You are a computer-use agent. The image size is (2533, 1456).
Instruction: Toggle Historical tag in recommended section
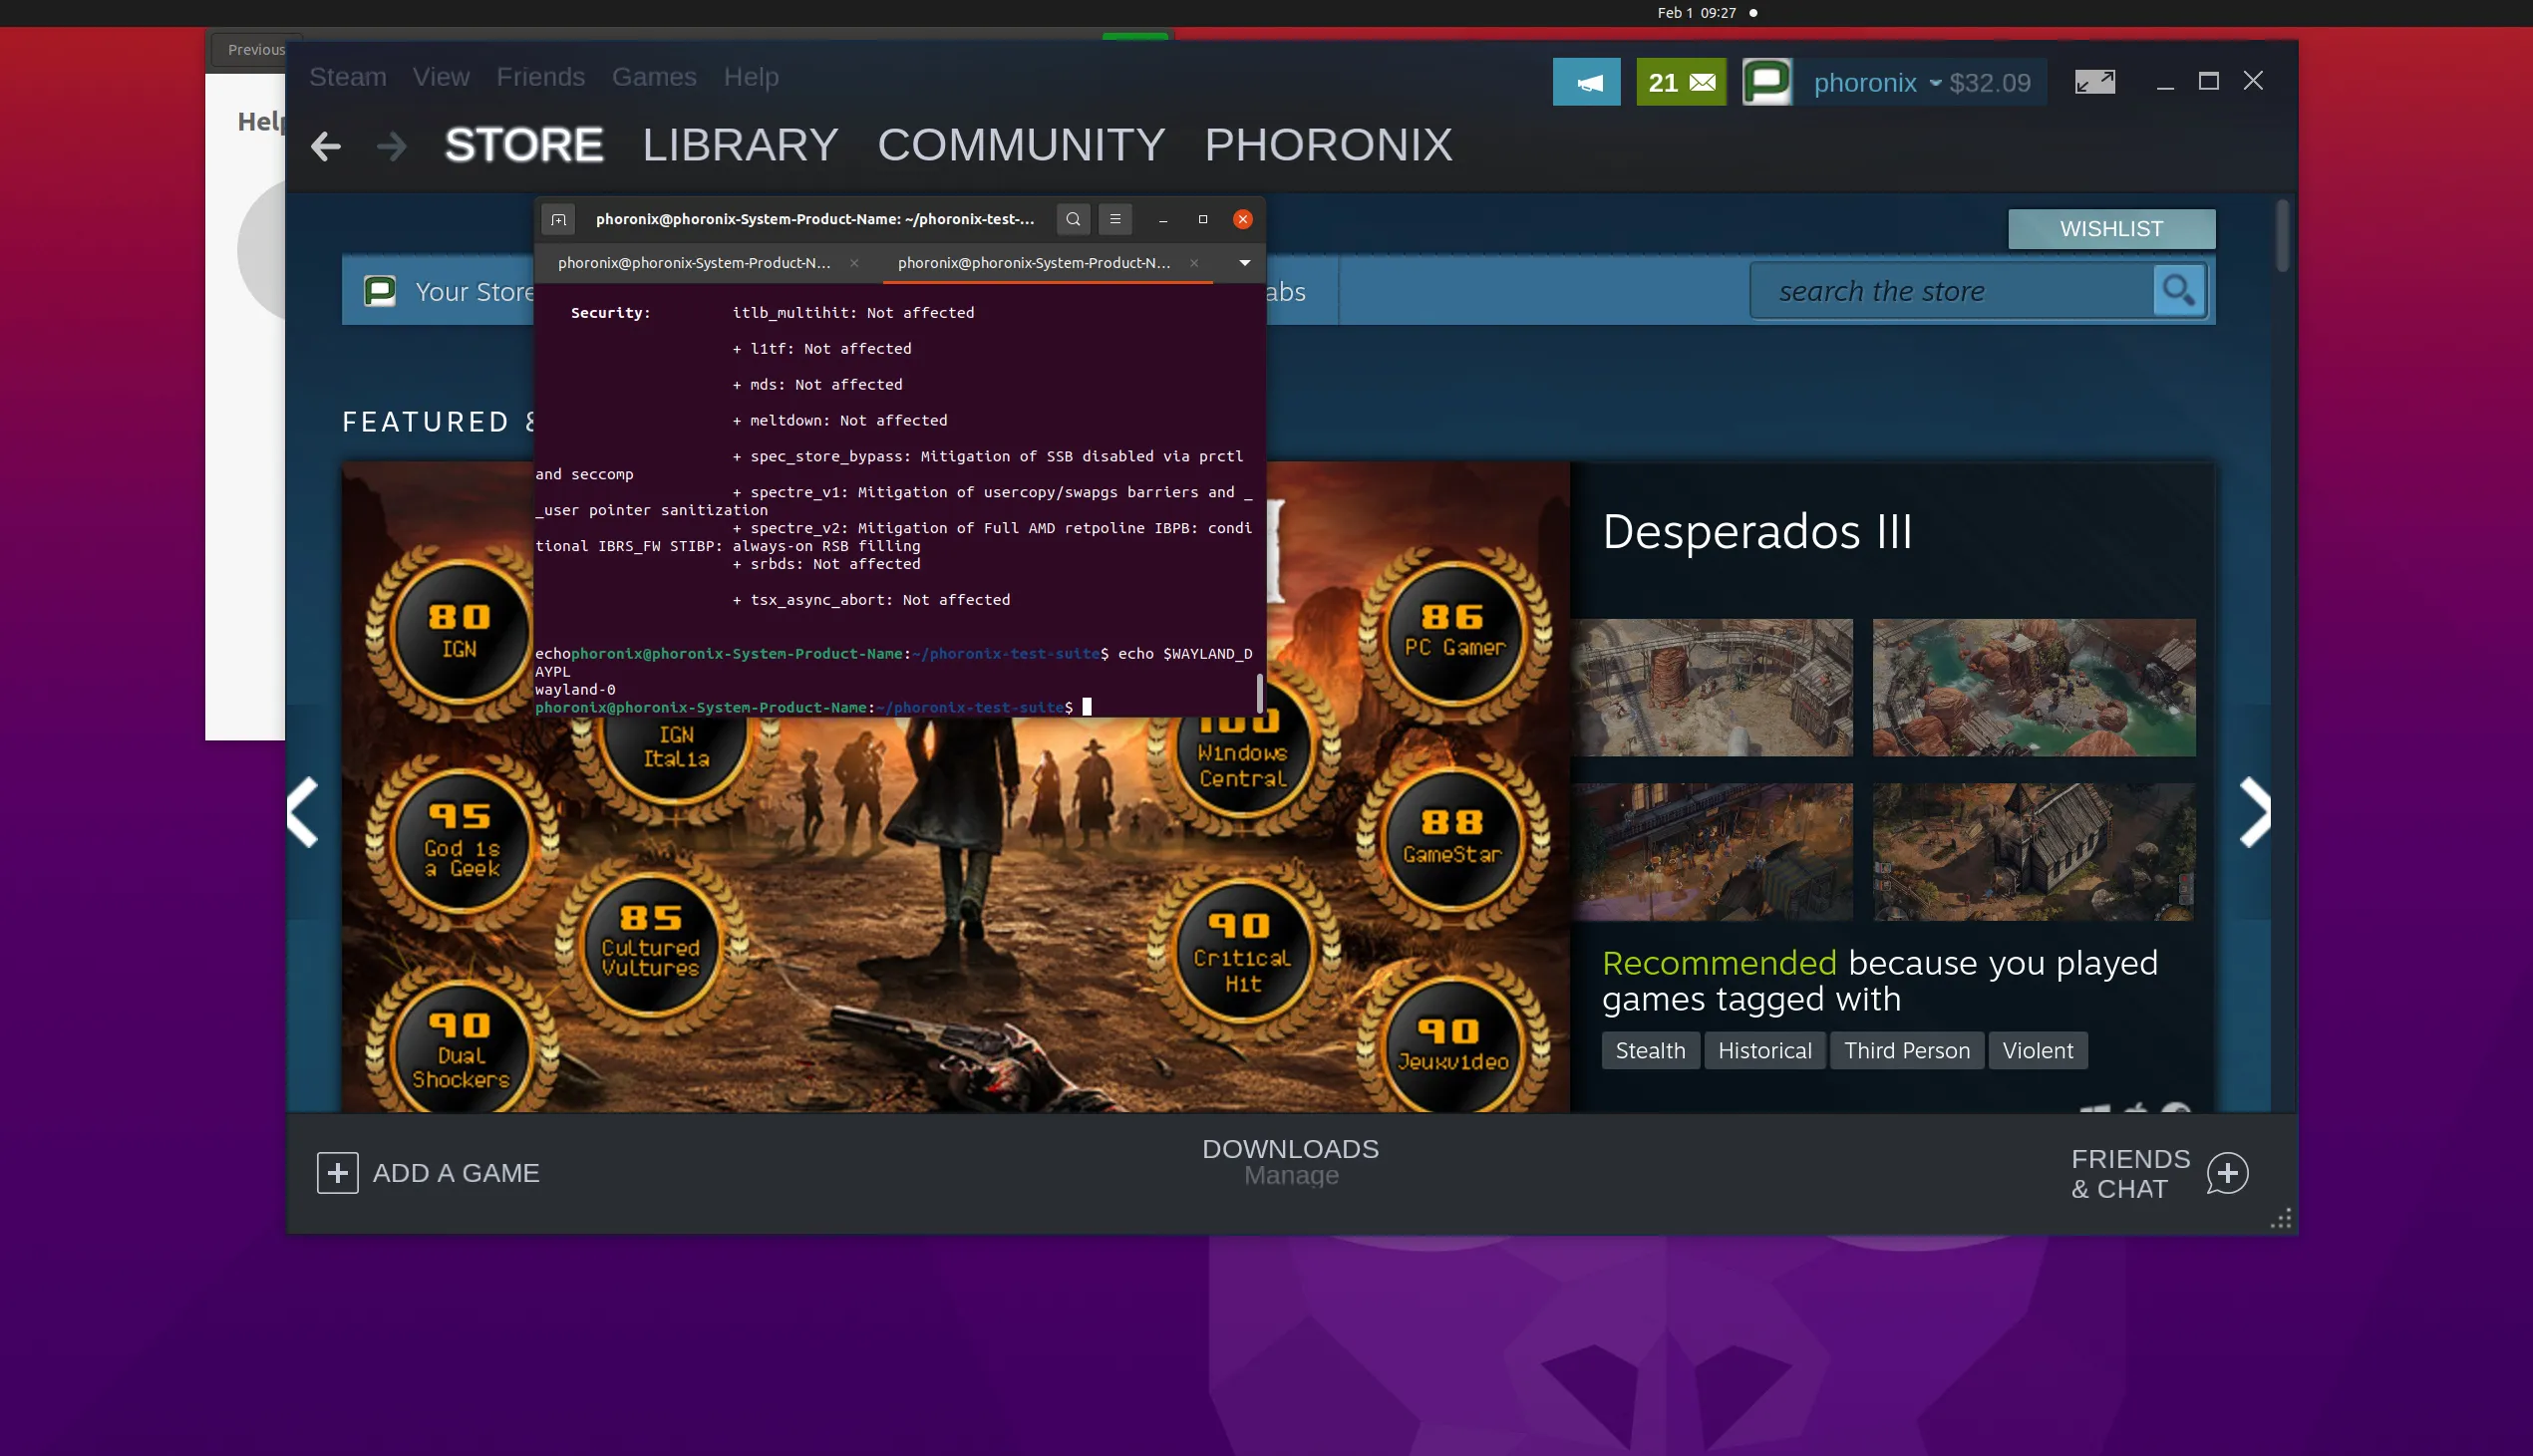(1764, 1050)
